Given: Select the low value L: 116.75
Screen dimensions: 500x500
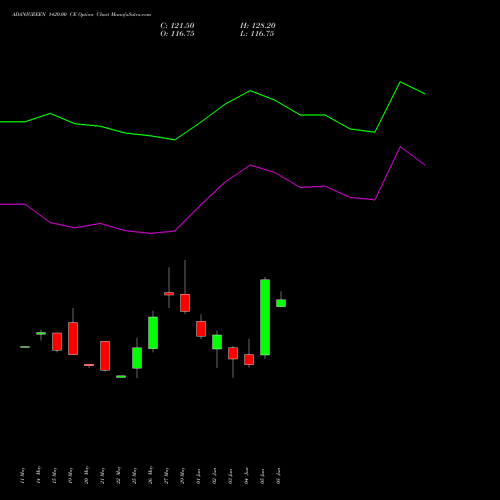Looking at the screenshot, I should (x=257, y=34).
